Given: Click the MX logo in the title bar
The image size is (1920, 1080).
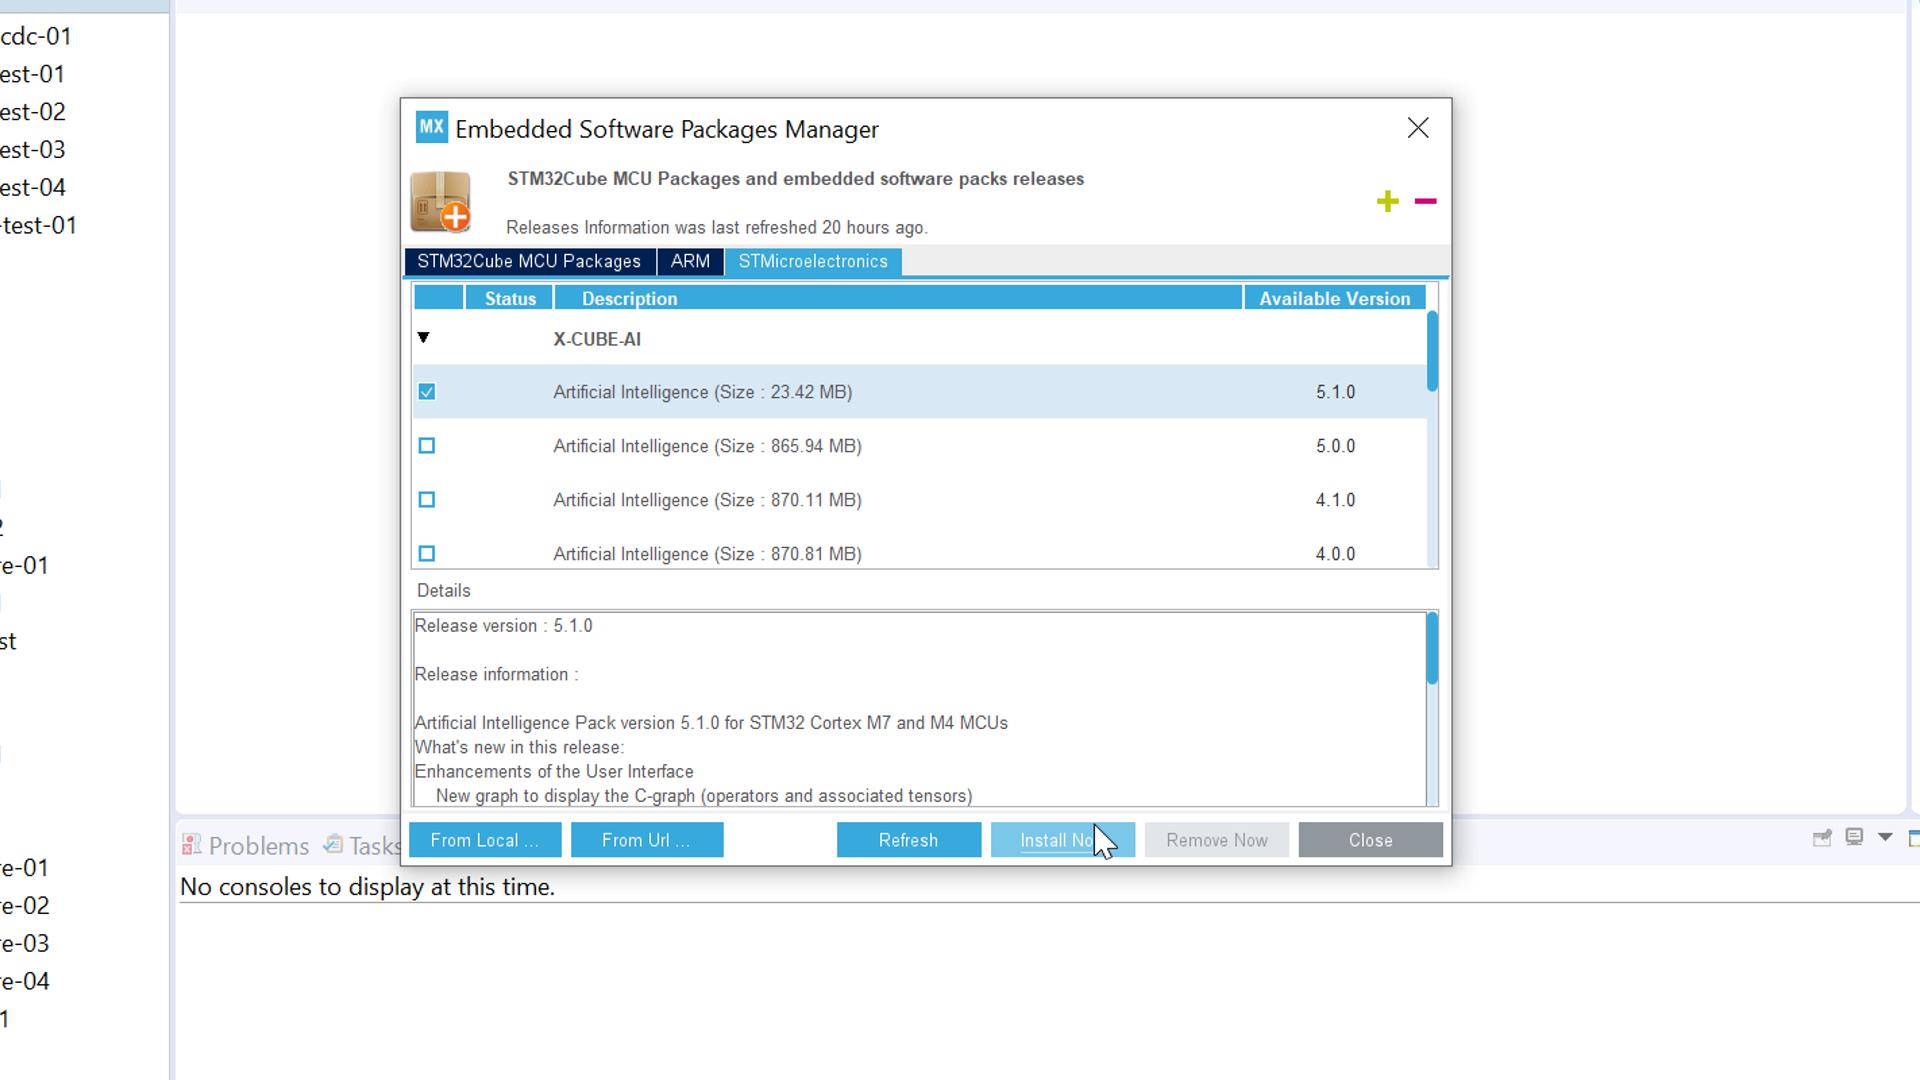Looking at the screenshot, I should 431,128.
